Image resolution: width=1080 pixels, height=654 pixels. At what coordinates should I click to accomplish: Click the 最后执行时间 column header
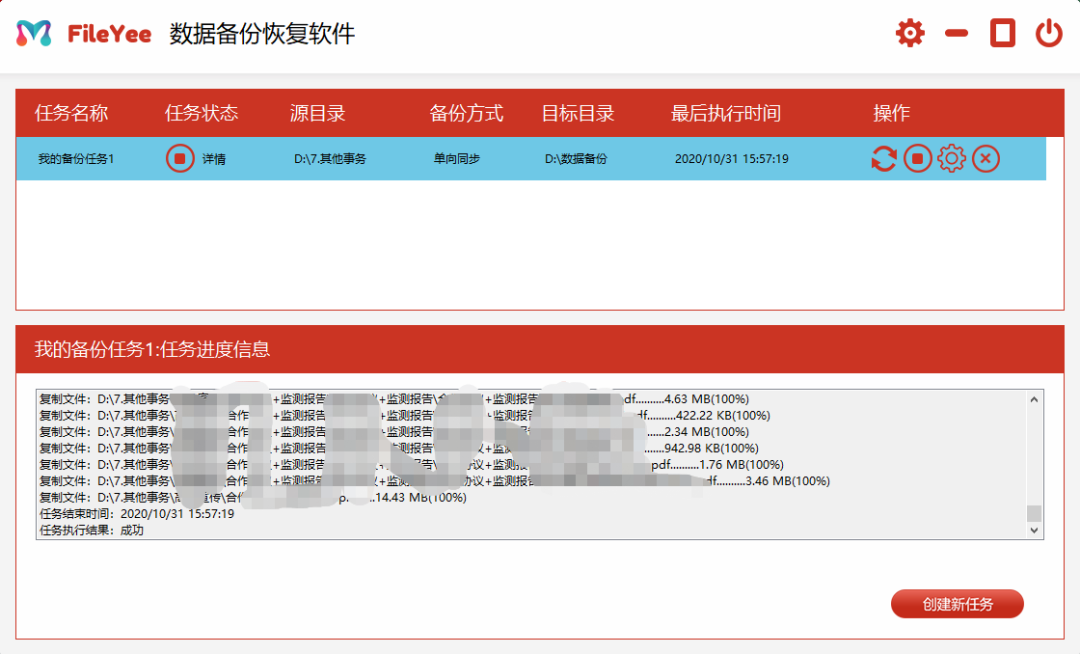(x=725, y=113)
